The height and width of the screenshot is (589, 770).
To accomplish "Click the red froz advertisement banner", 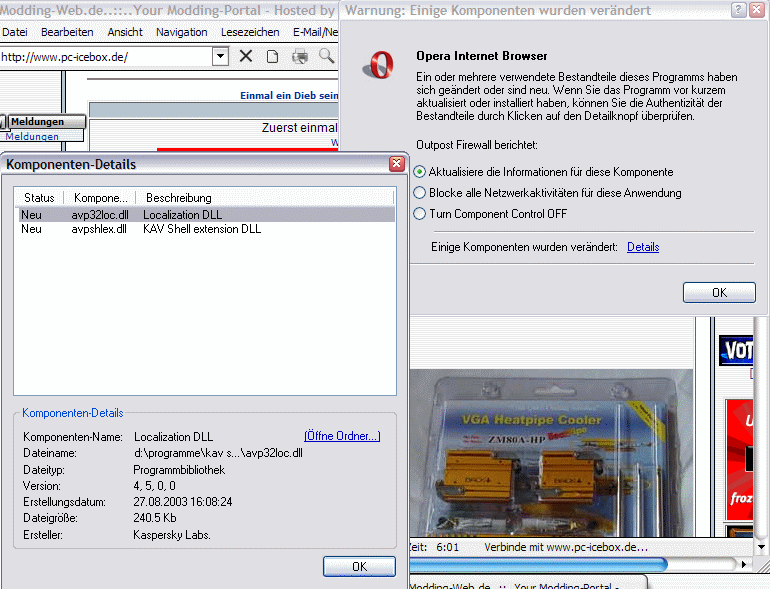I will pos(740,460).
